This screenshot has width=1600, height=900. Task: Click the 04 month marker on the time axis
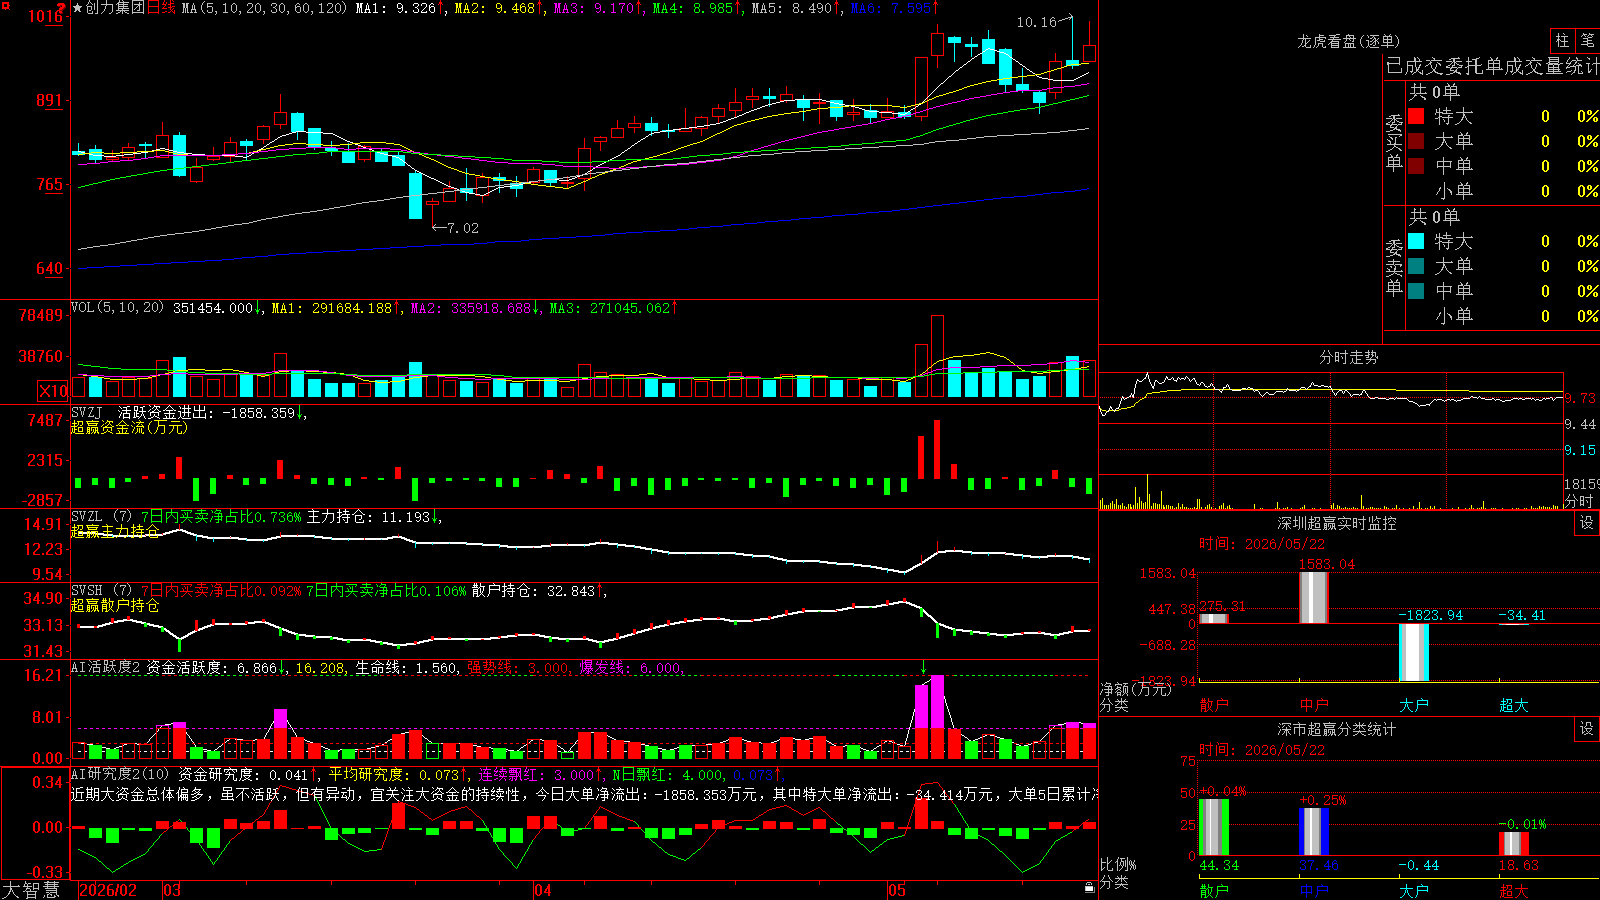click(543, 890)
